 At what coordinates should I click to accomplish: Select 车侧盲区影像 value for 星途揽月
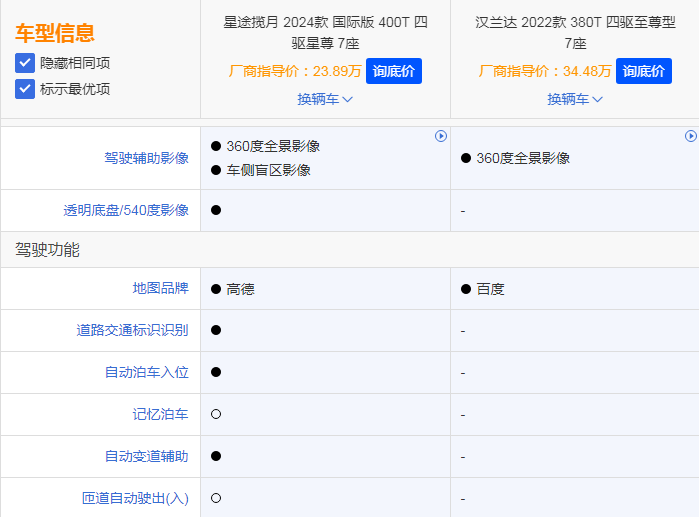[268, 170]
